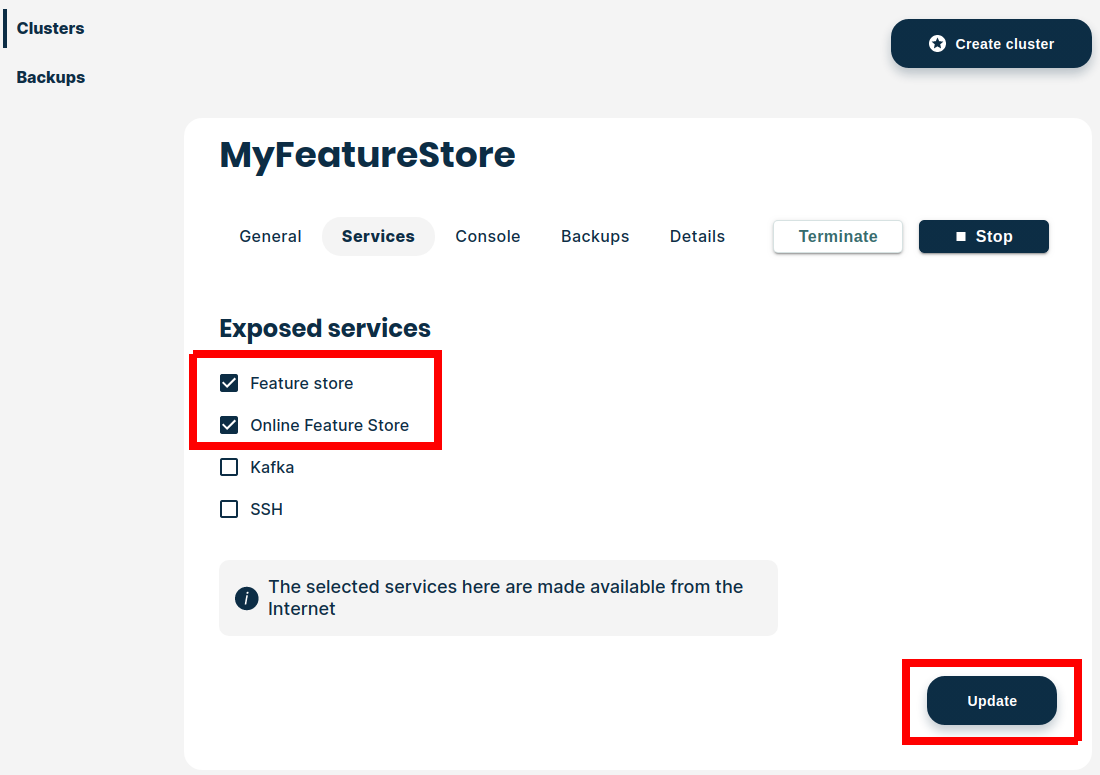The width and height of the screenshot is (1100, 775).
Task: Uncheck the Feature store checkbox
Action: [x=229, y=383]
